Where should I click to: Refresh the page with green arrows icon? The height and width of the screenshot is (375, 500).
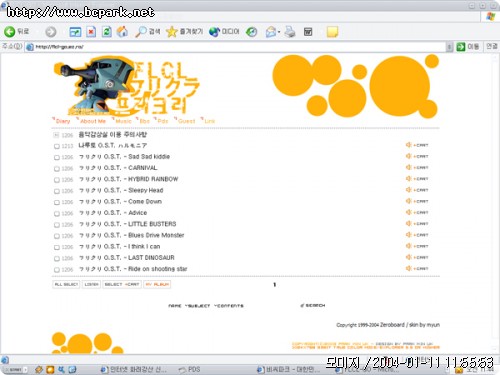point(107,32)
